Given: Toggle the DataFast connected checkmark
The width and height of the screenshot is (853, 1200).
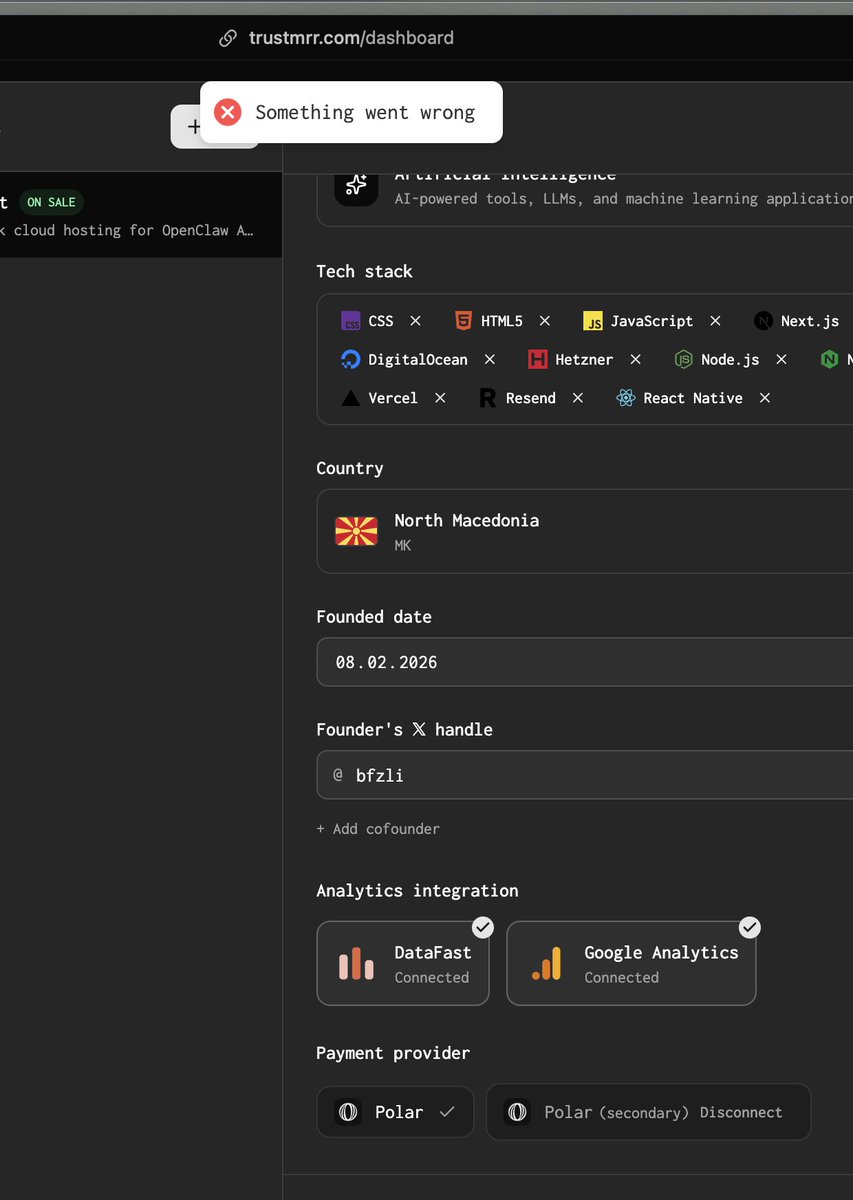Looking at the screenshot, I should 483,928.
